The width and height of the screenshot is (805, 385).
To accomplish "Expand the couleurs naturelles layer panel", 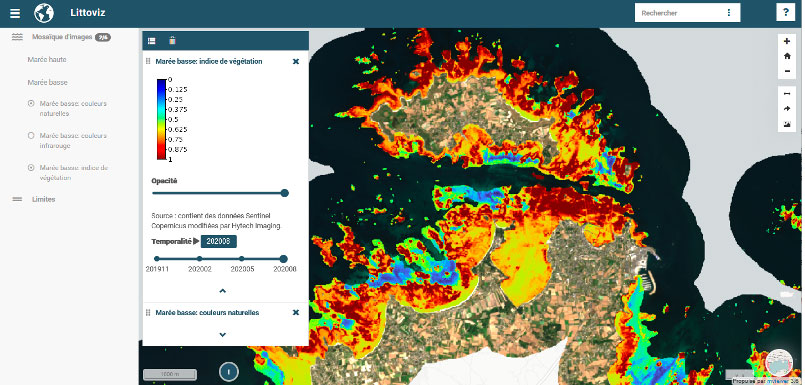I will (223, 334).
